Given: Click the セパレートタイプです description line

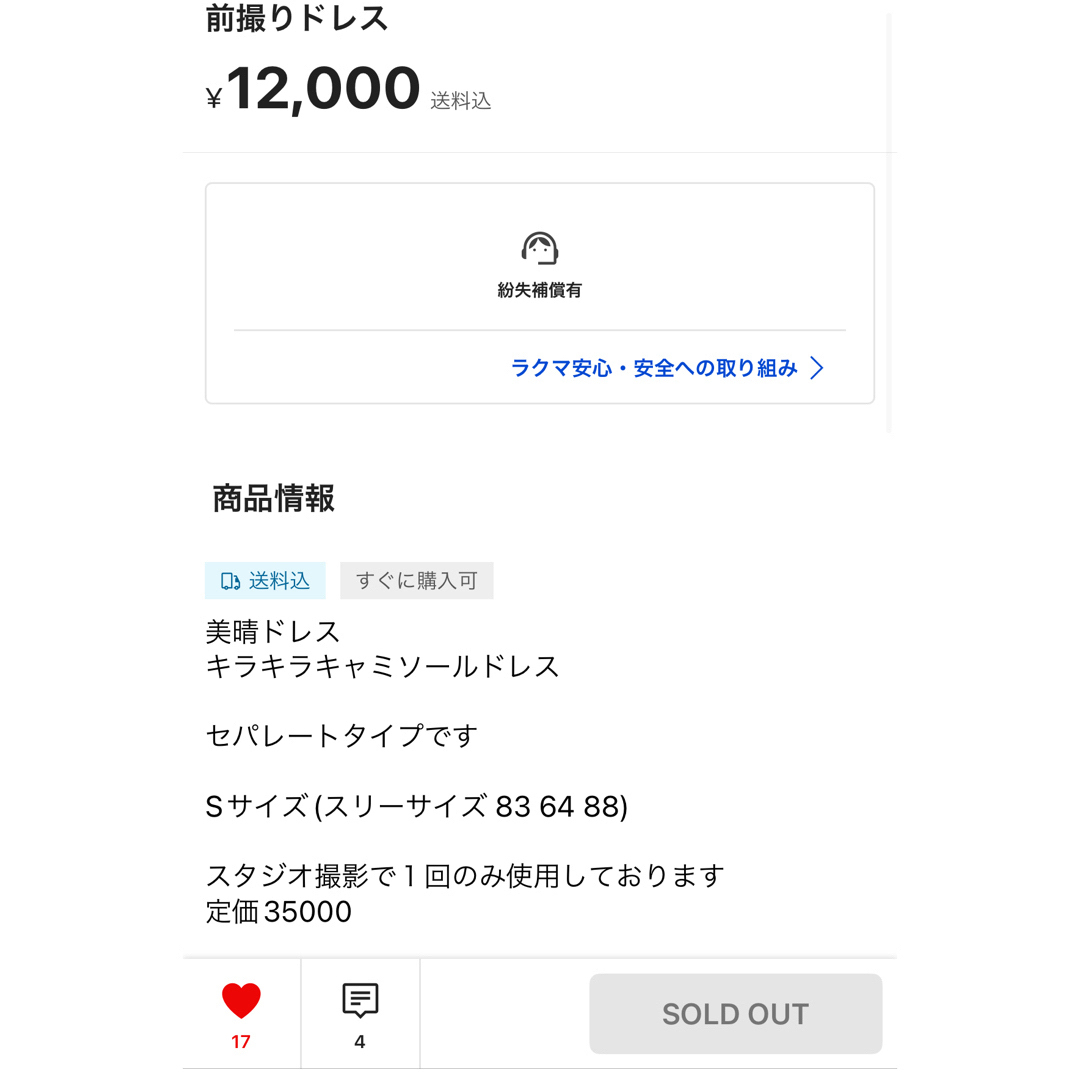Looking at the screenshot, I should [x=342, y=736].
